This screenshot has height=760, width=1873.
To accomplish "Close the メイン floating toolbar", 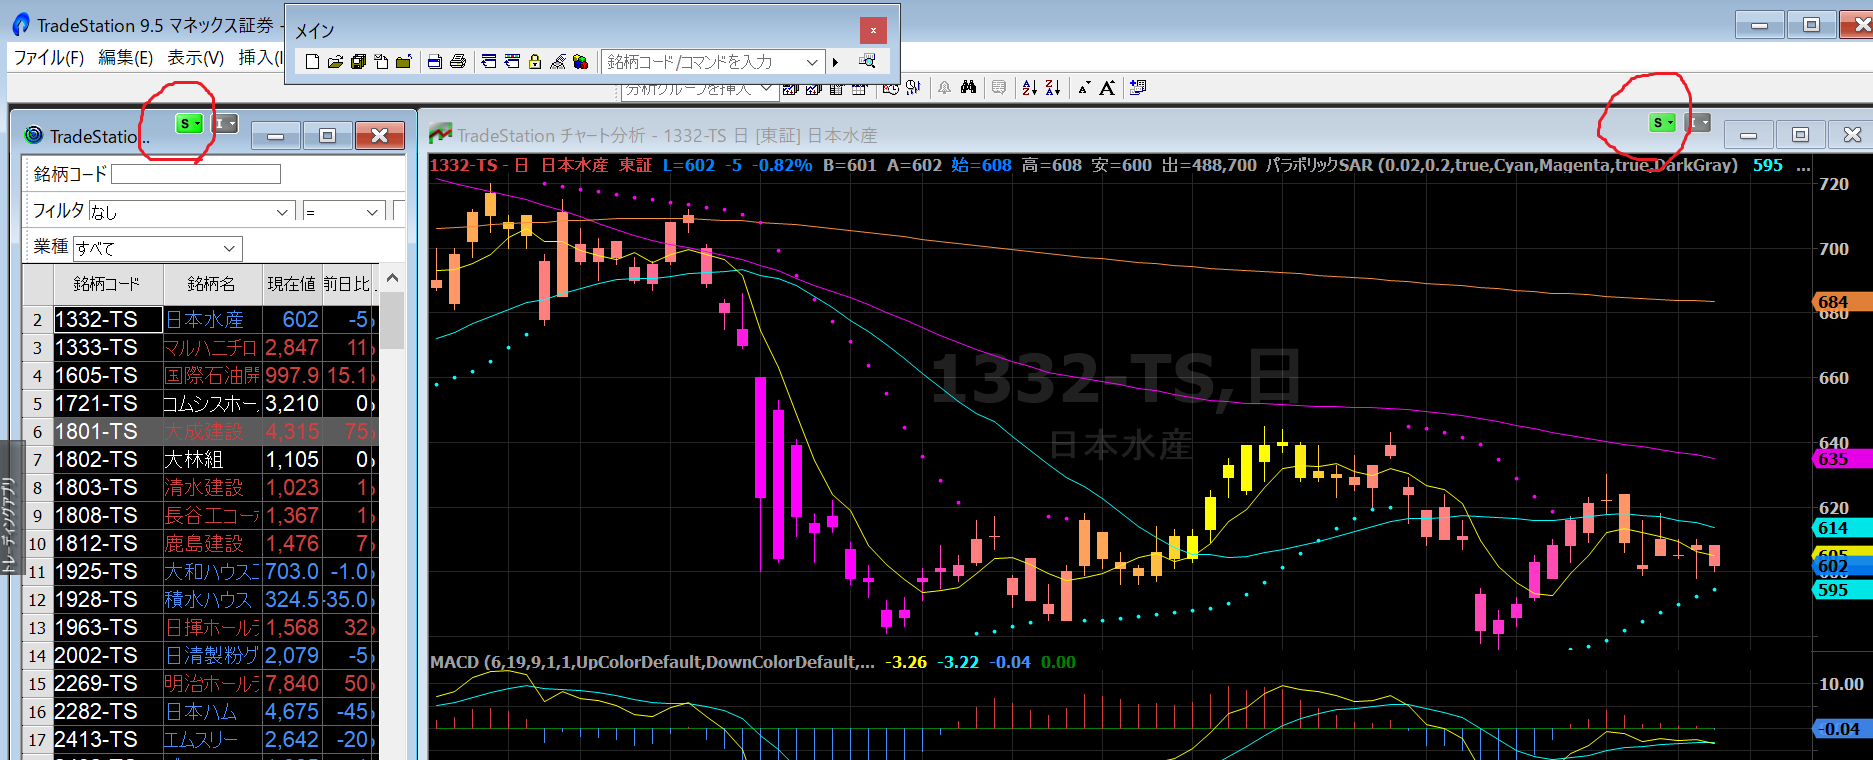I will 873,30.
